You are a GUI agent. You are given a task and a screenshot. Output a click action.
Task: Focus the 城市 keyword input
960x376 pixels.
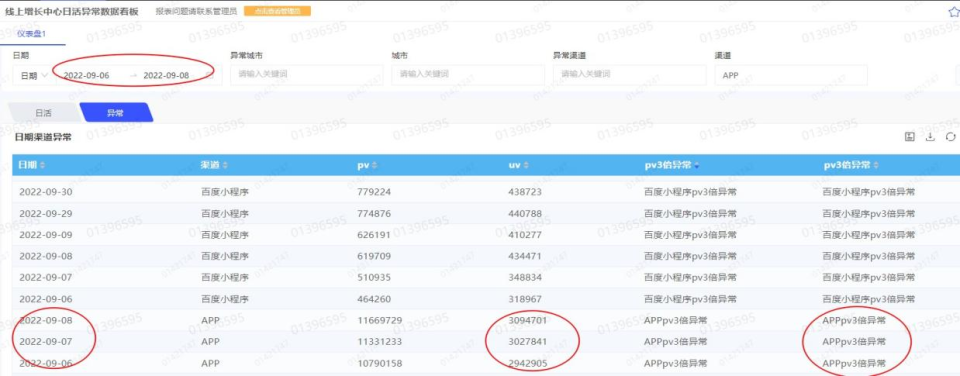tap(468, 75)
